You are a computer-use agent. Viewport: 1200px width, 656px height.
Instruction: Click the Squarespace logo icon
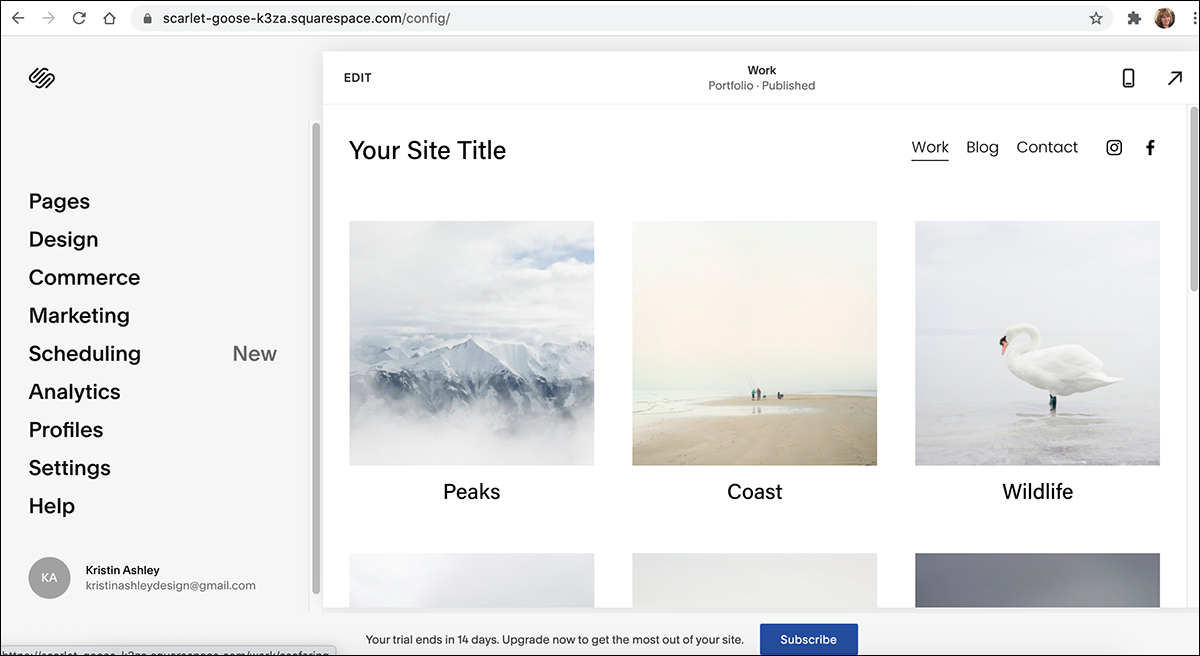[41, 77]
